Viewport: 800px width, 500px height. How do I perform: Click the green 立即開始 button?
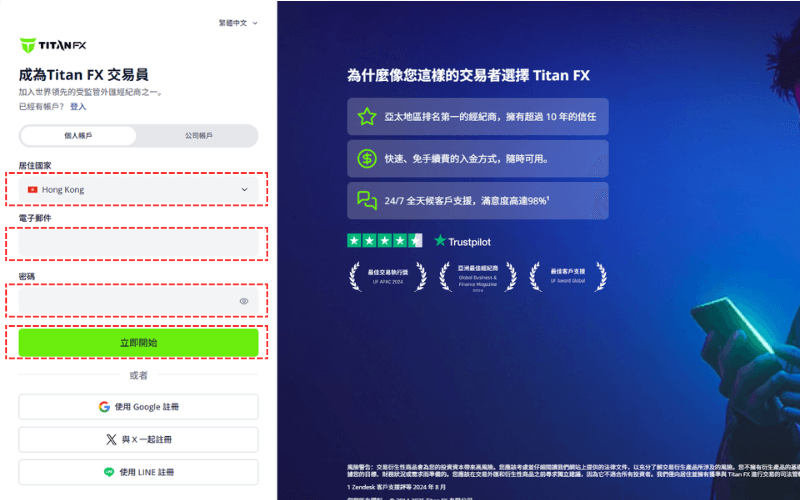(138, 342)
